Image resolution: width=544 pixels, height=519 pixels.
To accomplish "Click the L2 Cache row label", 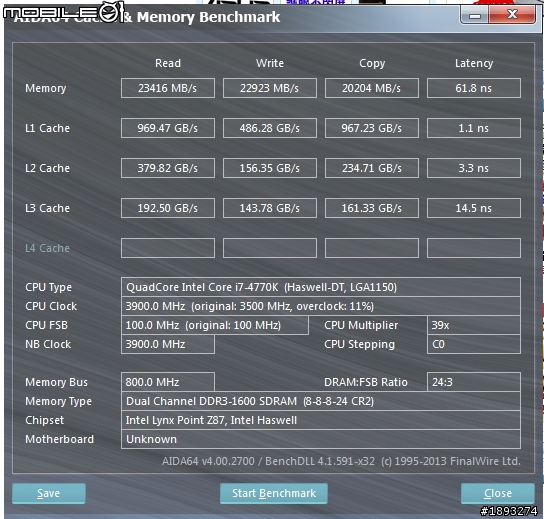I will (x=48, y=168).
